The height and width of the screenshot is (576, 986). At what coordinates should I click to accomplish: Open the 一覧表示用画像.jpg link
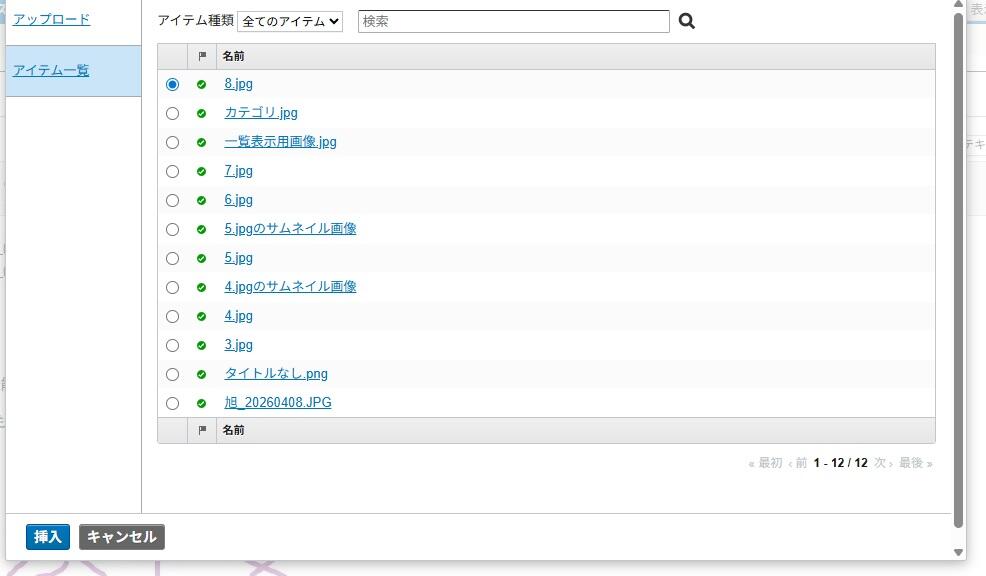pyautogui.click(x=280, y=142)
